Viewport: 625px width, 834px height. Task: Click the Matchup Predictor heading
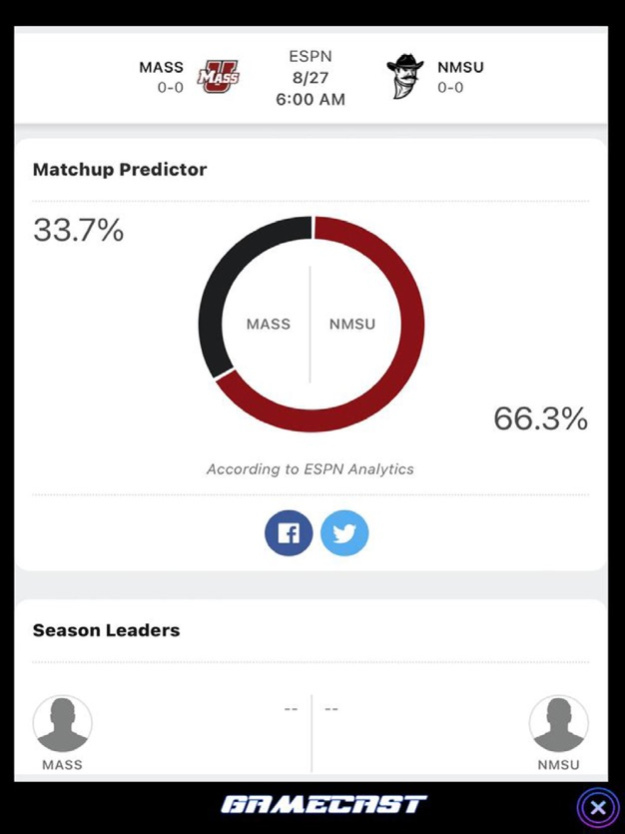pyautogui.click(x=120, y=169)
